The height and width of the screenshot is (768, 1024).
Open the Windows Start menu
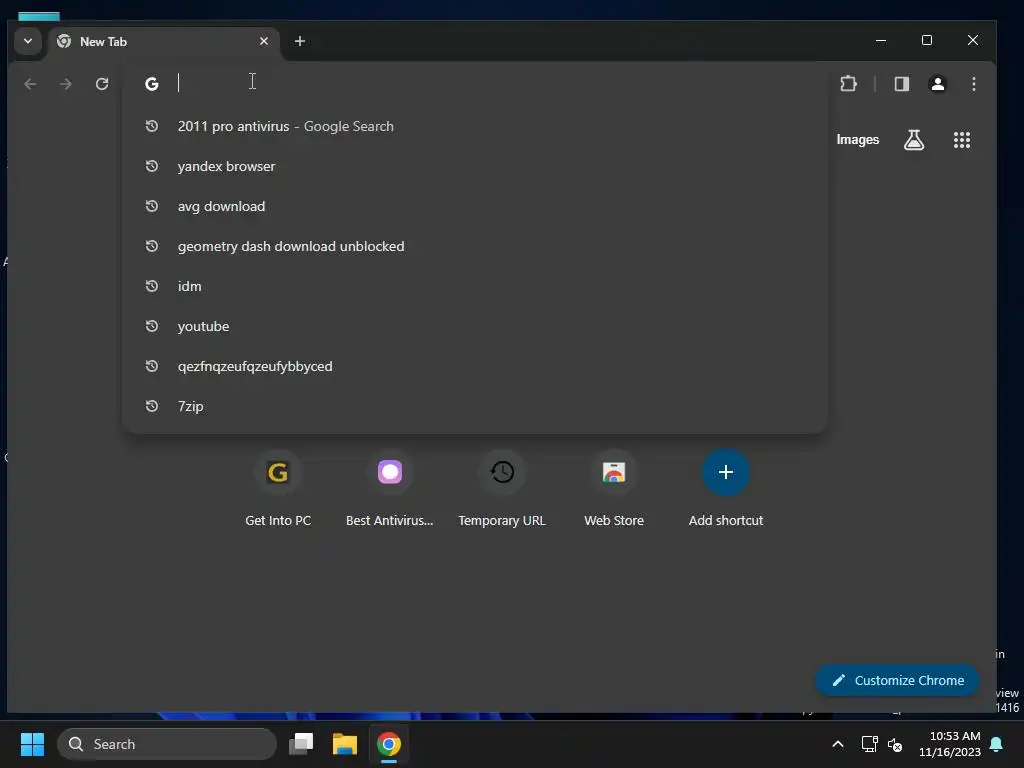click(32, 744)
